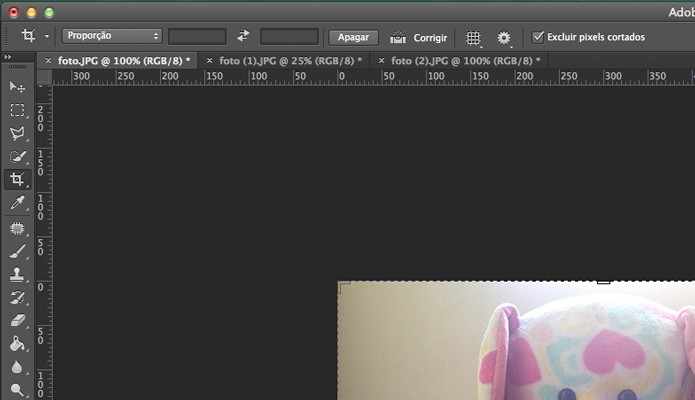Click the top edge crop handle
This screenshot has height=400, width=695.
click(603, 282)
